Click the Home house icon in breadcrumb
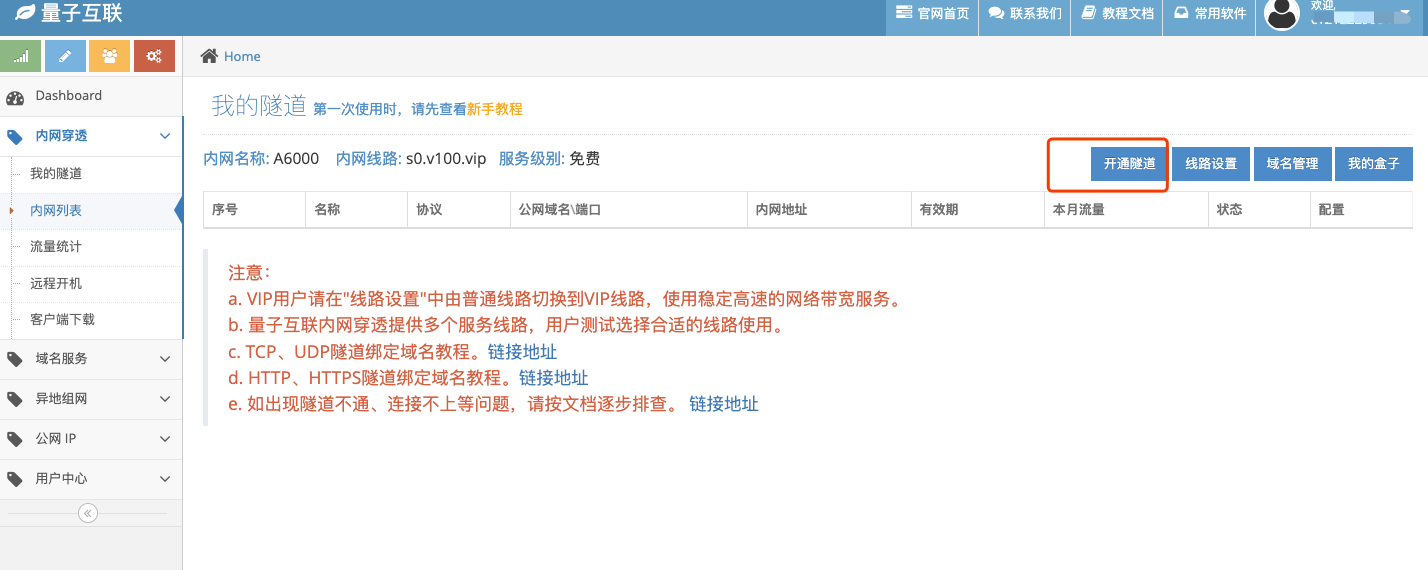 (x=209, y=56)
